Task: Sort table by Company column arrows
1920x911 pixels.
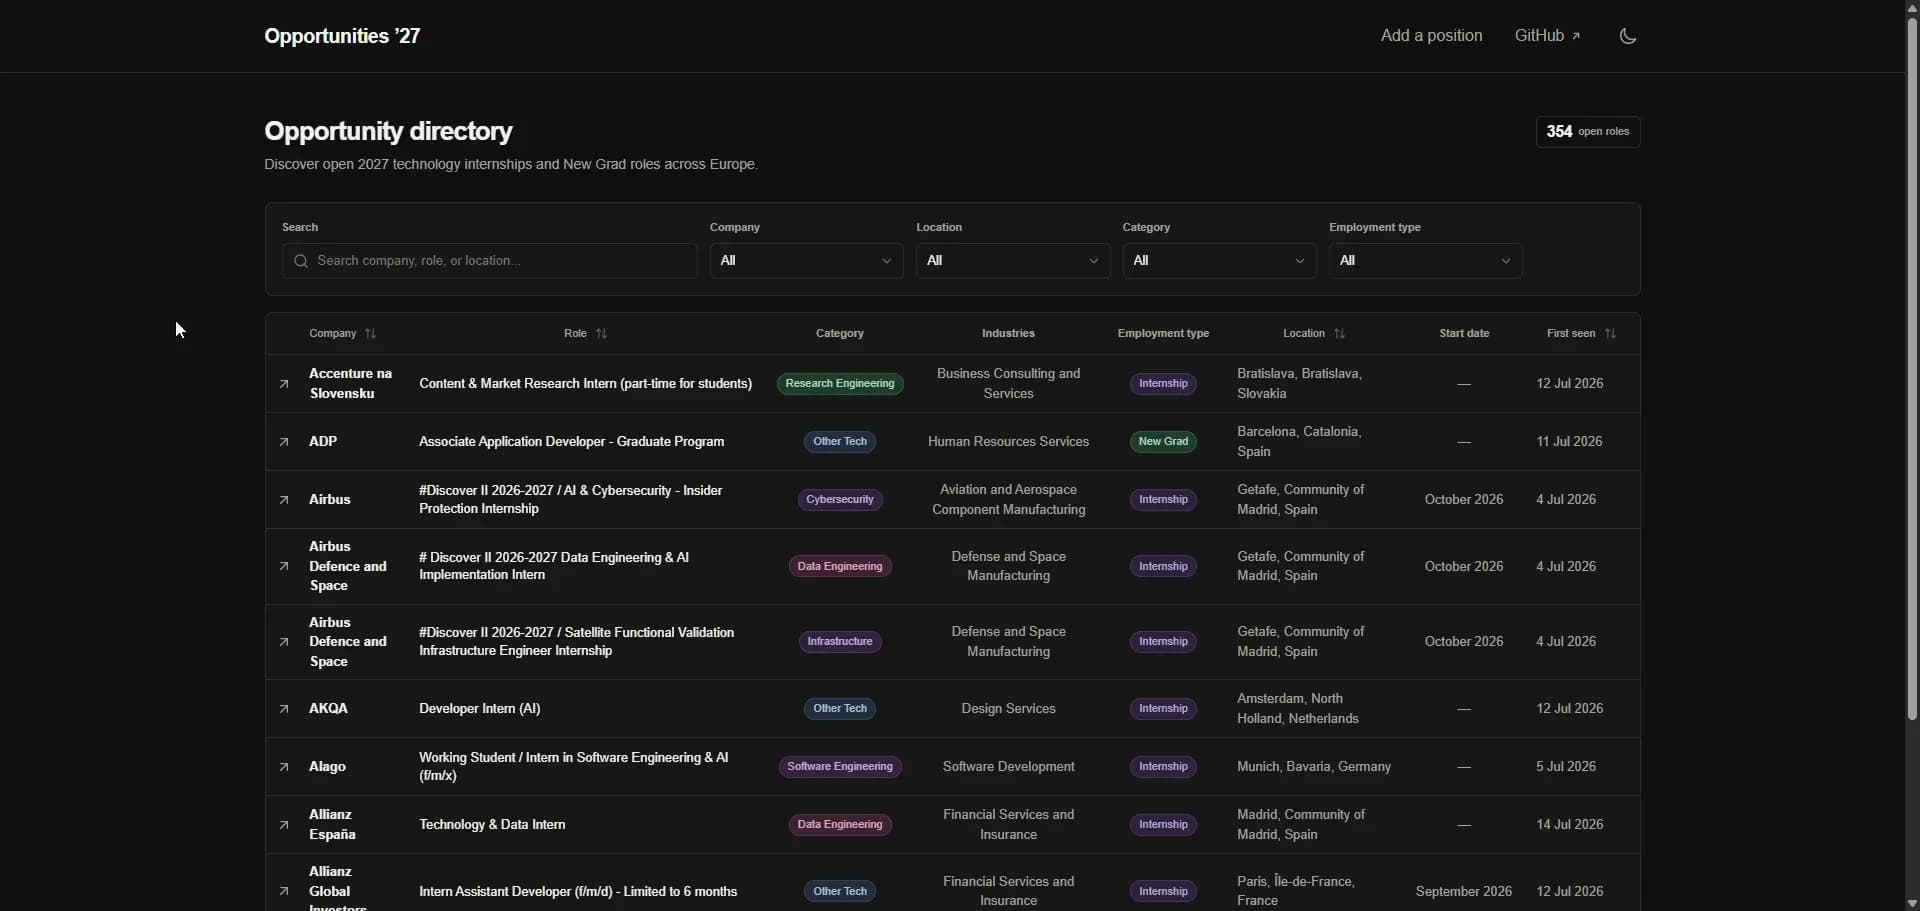Action: 371,334
